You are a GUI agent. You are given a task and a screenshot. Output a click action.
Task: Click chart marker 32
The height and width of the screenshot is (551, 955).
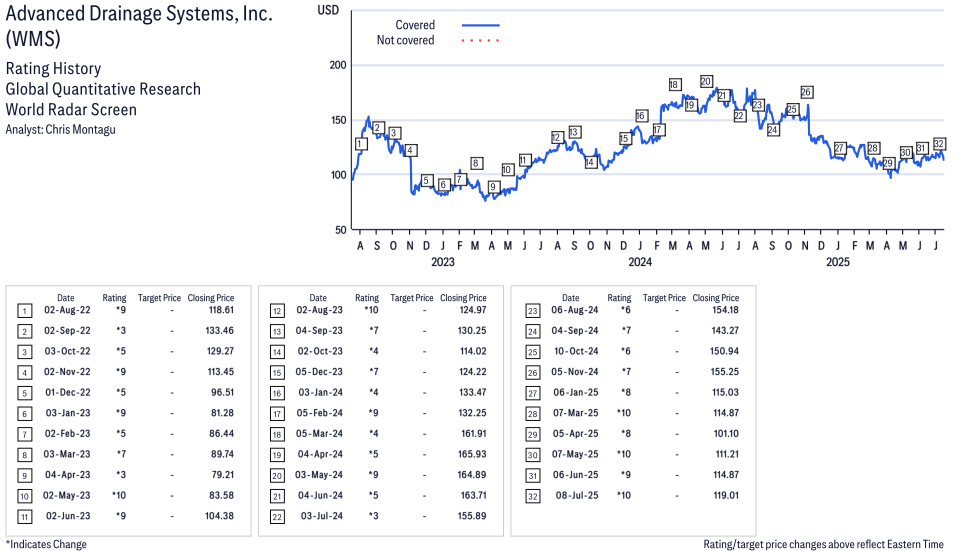pos(939,144)
